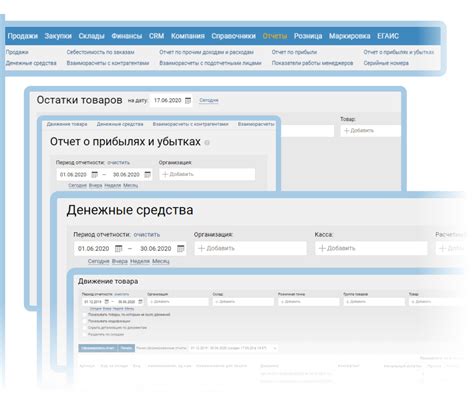The width and height of the screenshot is (474, 401).
Task: Click calendar icon beside 17.06.2020 date
Action: pyautogui.click(x=188, y=100)
